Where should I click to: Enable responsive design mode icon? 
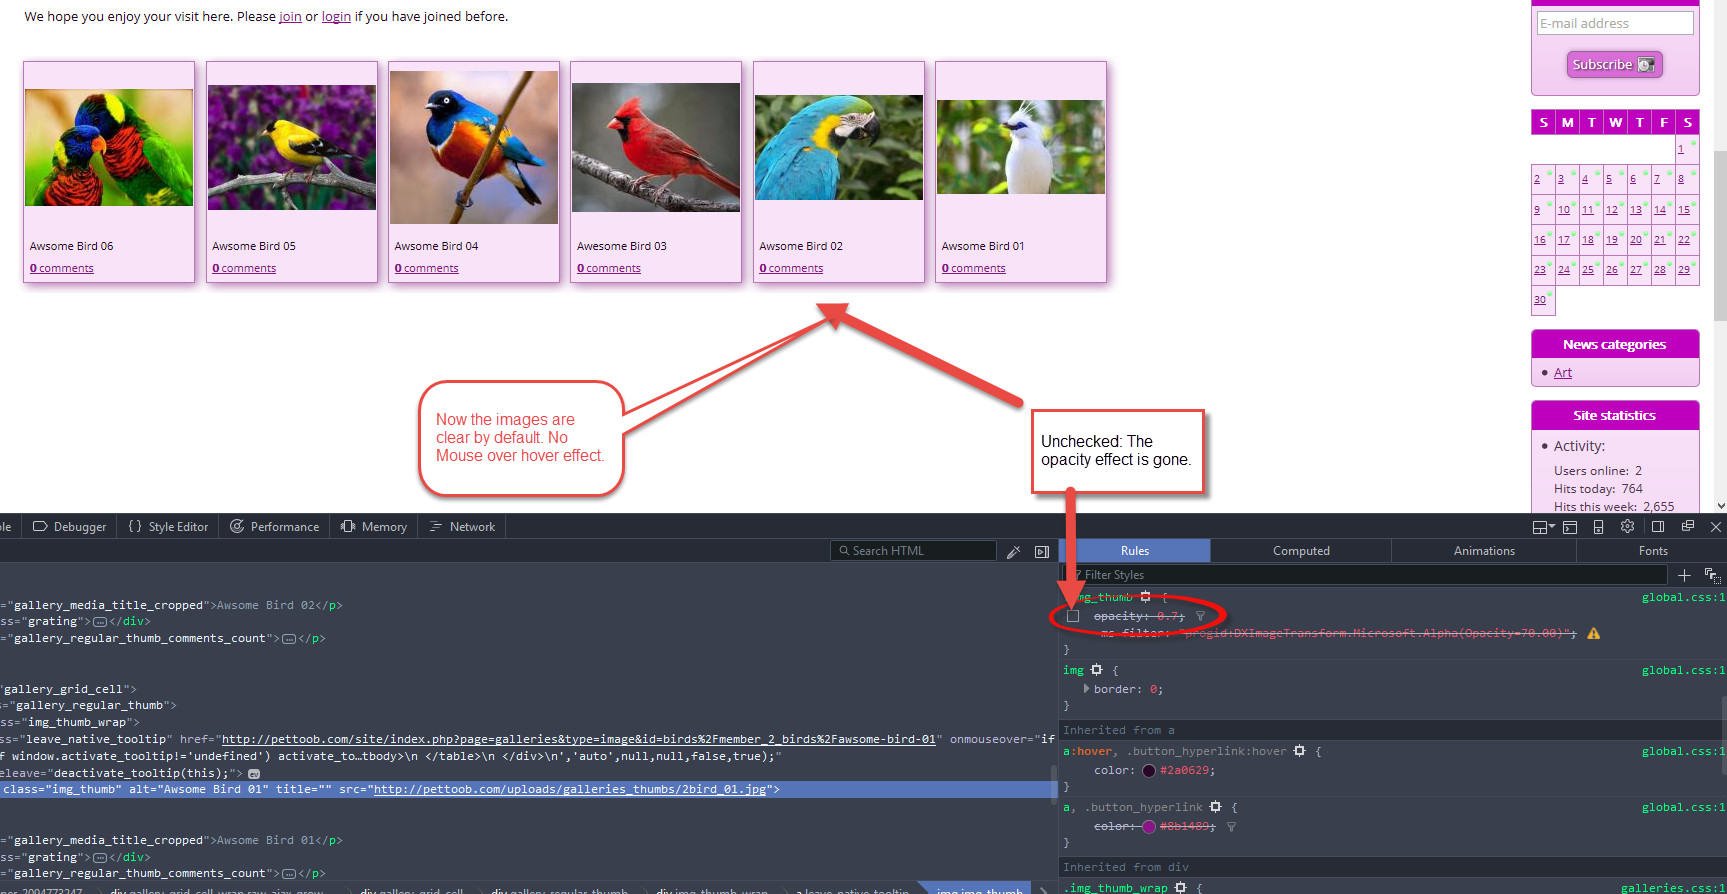click(1598, 527)
